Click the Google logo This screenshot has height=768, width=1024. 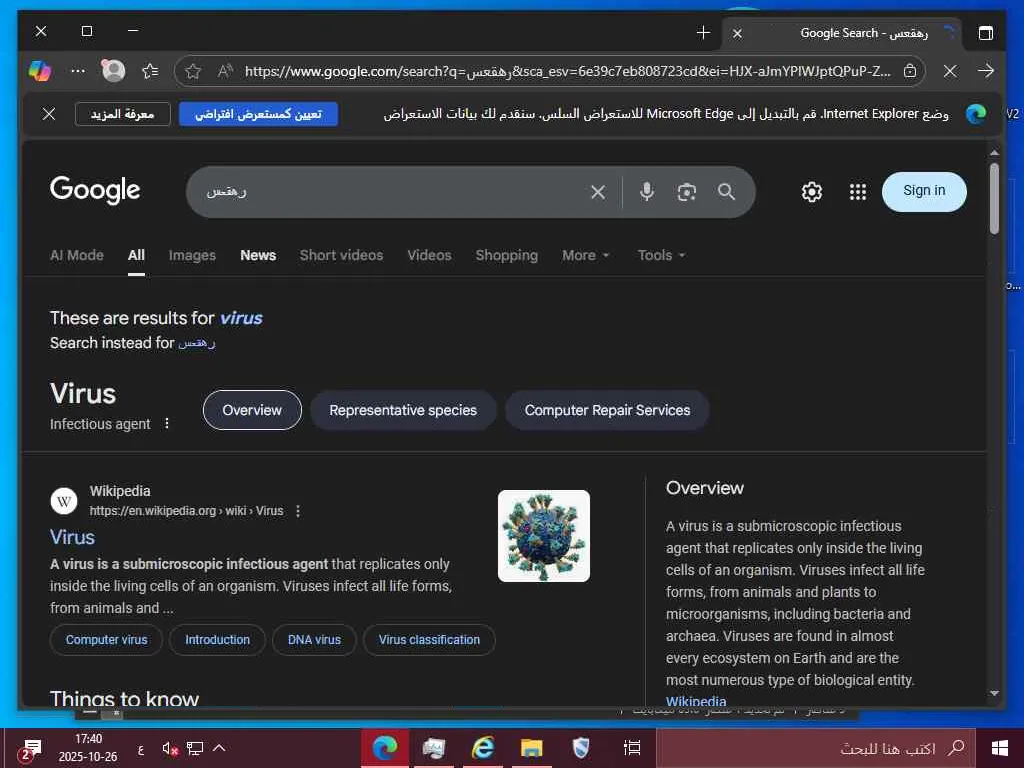(x=95, y=190)
